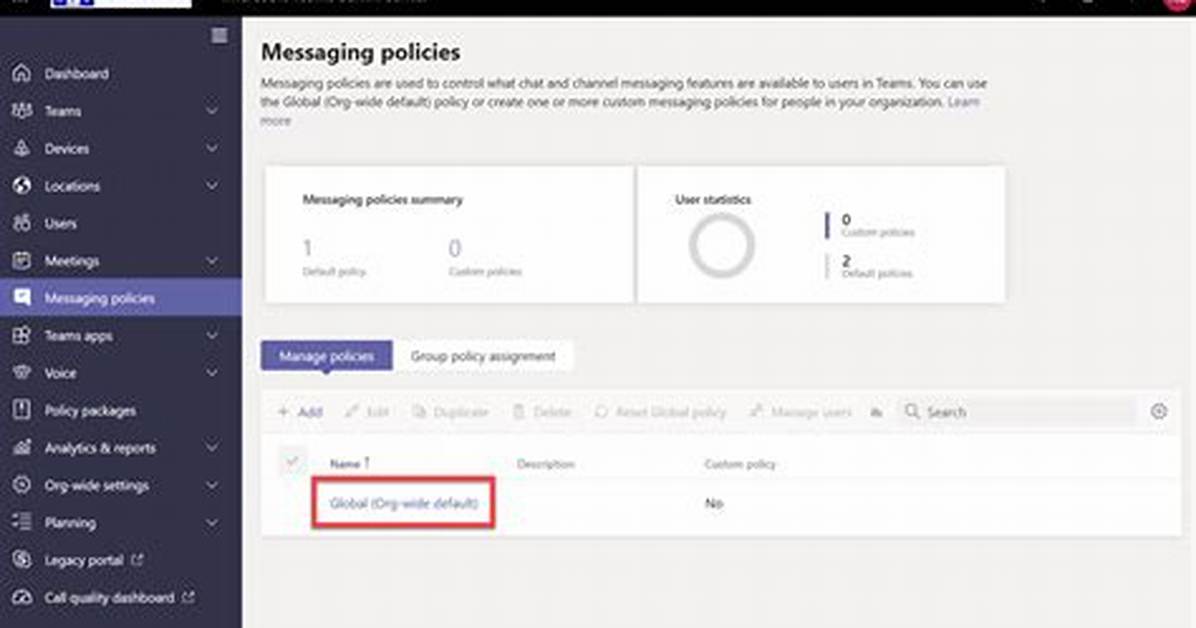The image size is (1196, 628).
Task: Expand the Planning menu chevron
Action: point(212,522)
